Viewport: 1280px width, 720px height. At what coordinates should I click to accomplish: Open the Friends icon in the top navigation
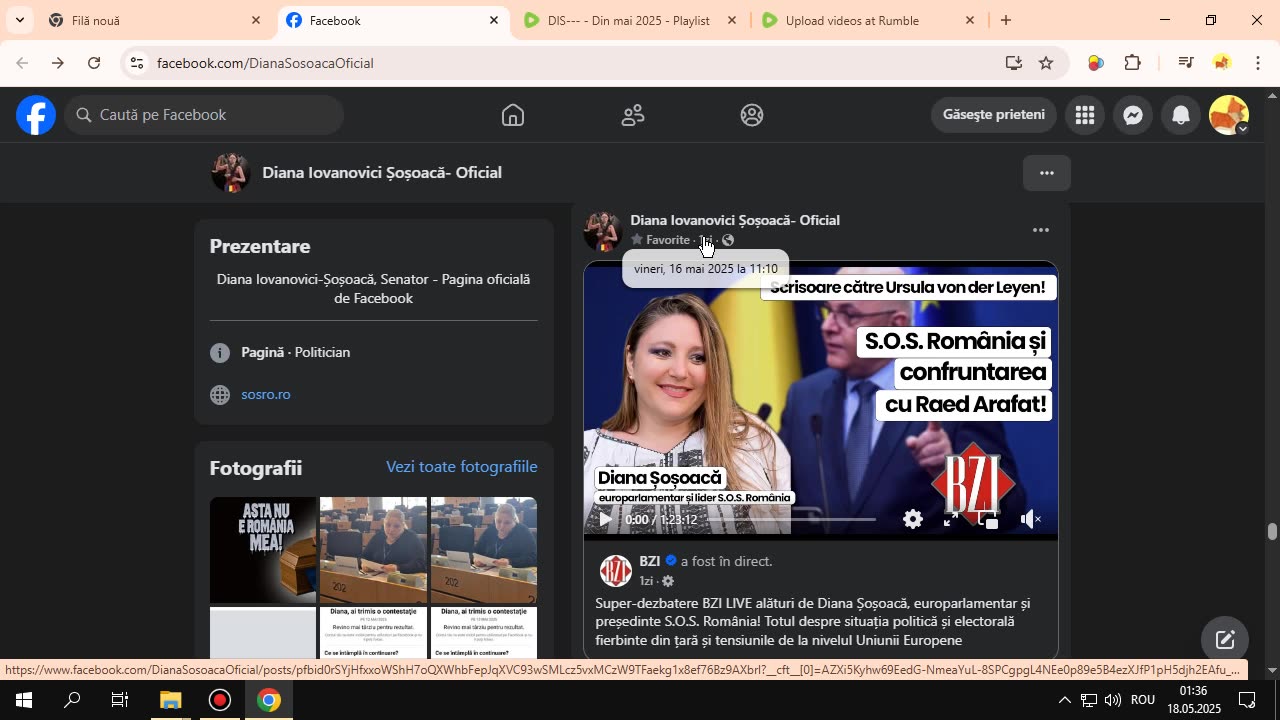click(x=633, y=115)
